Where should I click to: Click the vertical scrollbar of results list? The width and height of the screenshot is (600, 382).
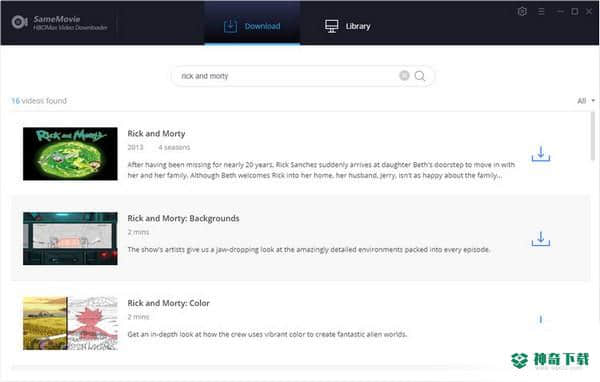click(592, 136)
